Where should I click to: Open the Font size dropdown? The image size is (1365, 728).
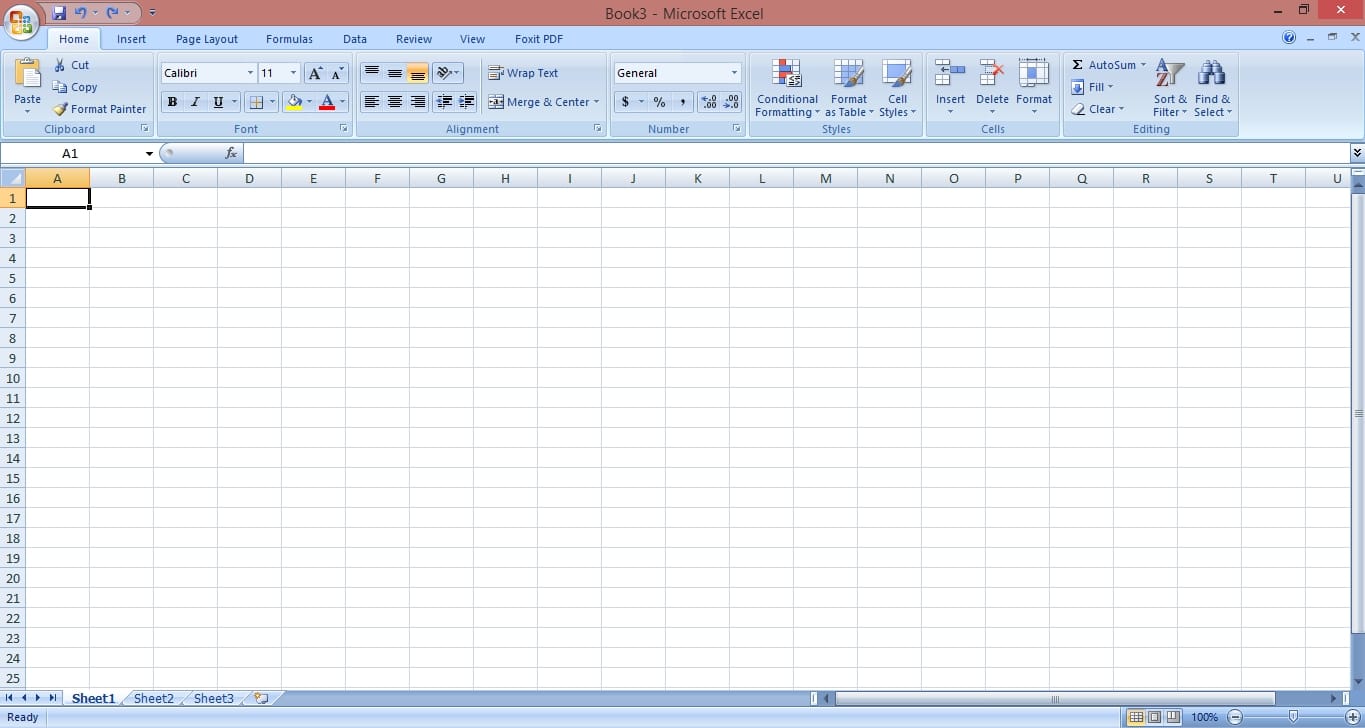[x=293, y=73]
